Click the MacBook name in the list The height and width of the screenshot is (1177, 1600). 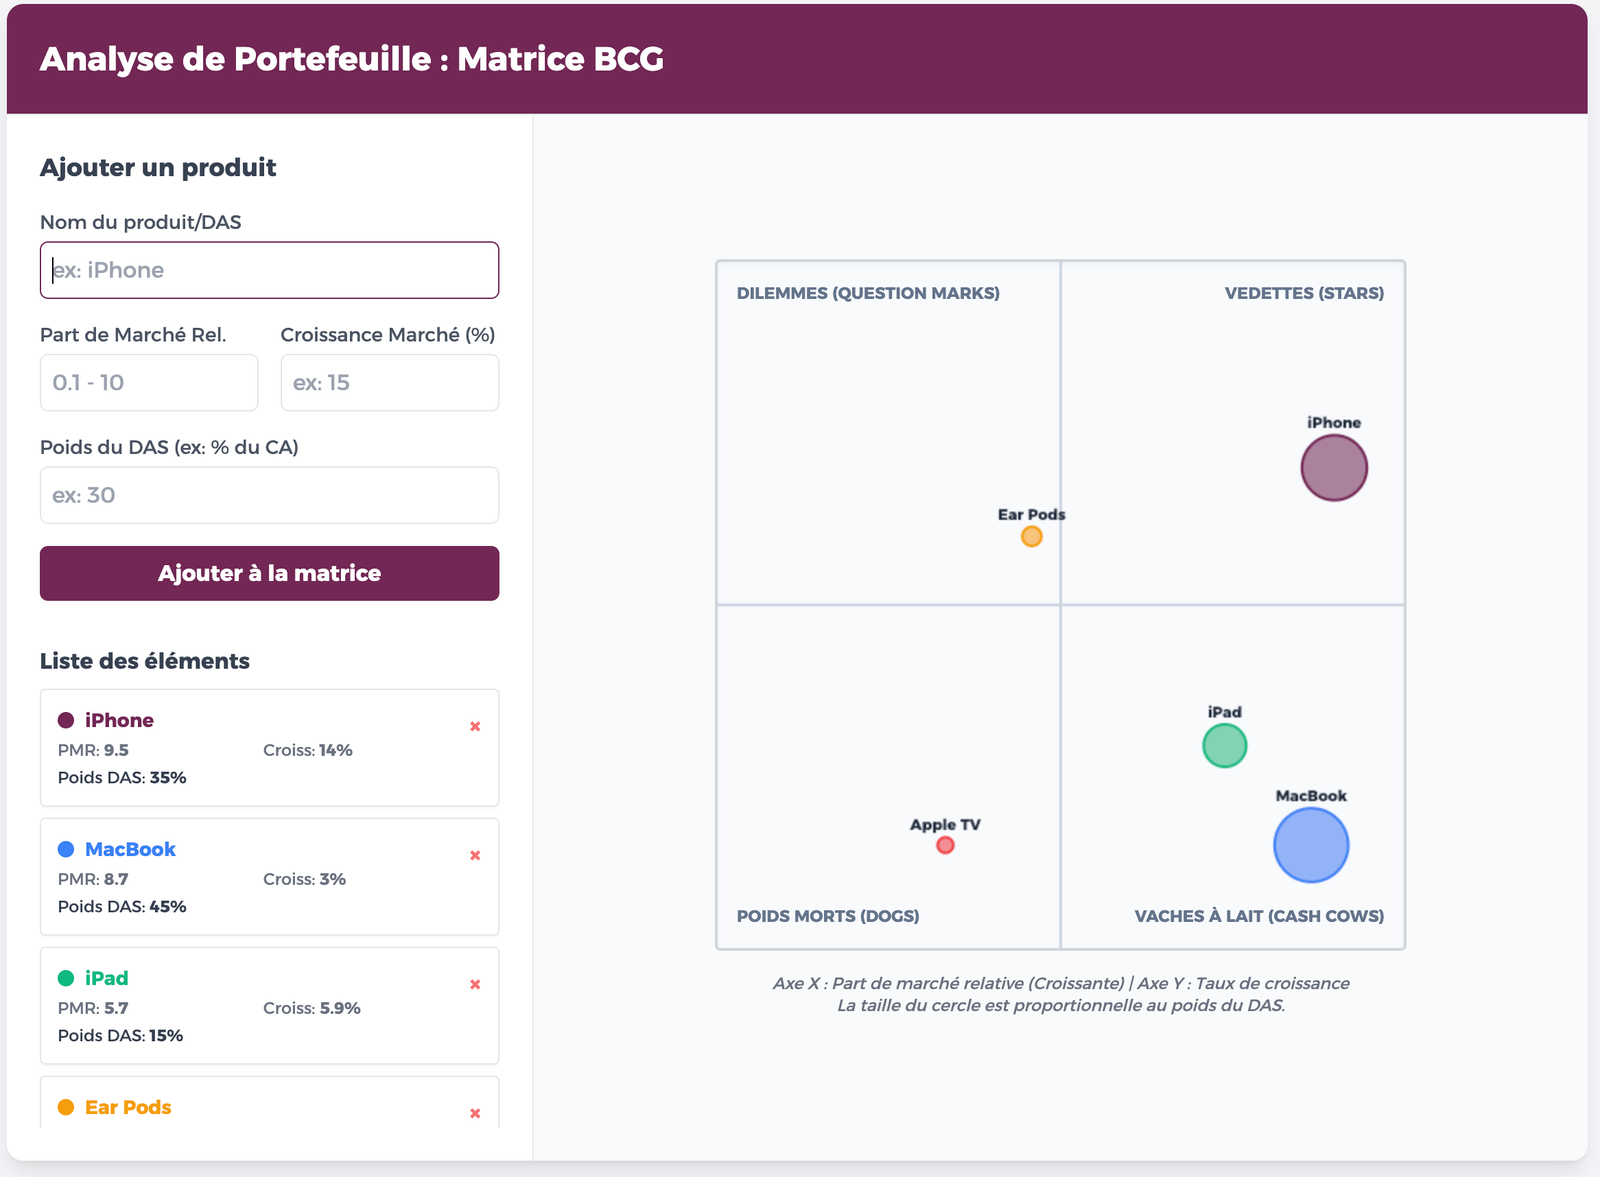[x=130, y=849]
